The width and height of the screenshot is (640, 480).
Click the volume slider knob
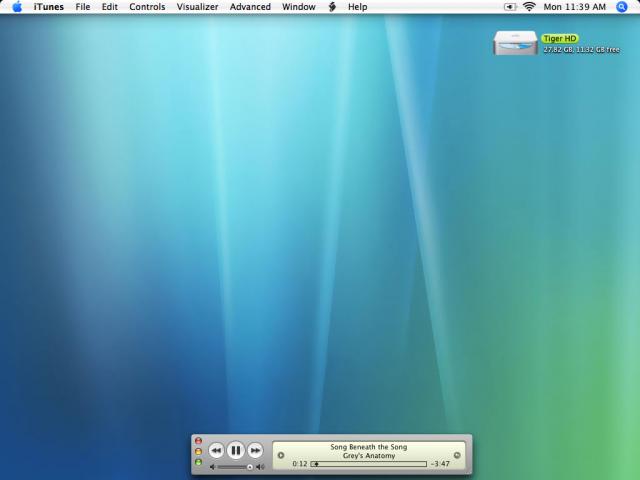[x=250, y=467]
